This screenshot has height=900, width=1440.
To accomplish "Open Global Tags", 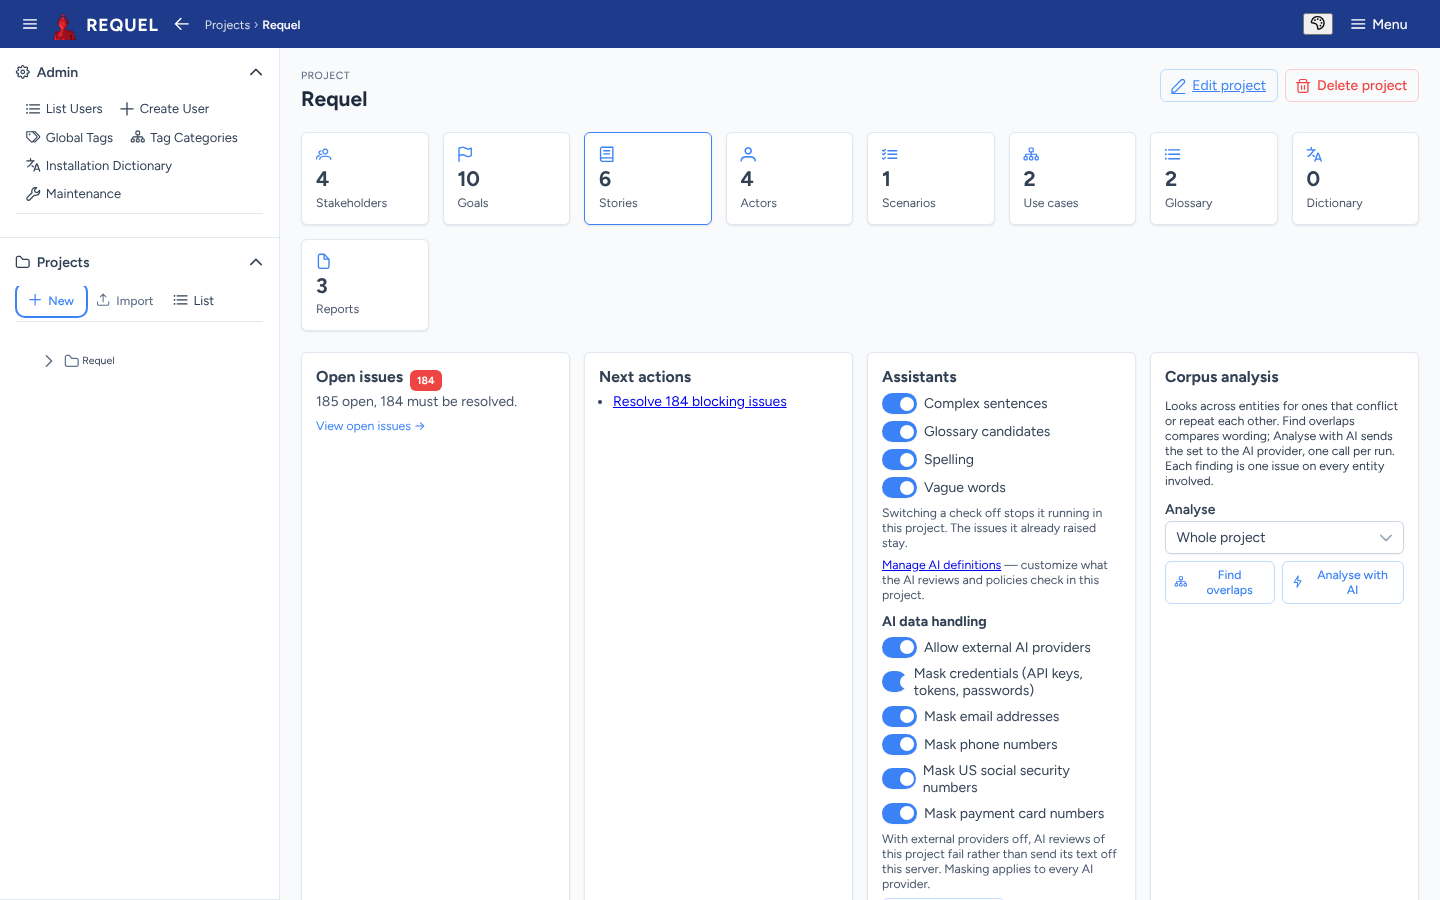I will (x=69, y=138).
